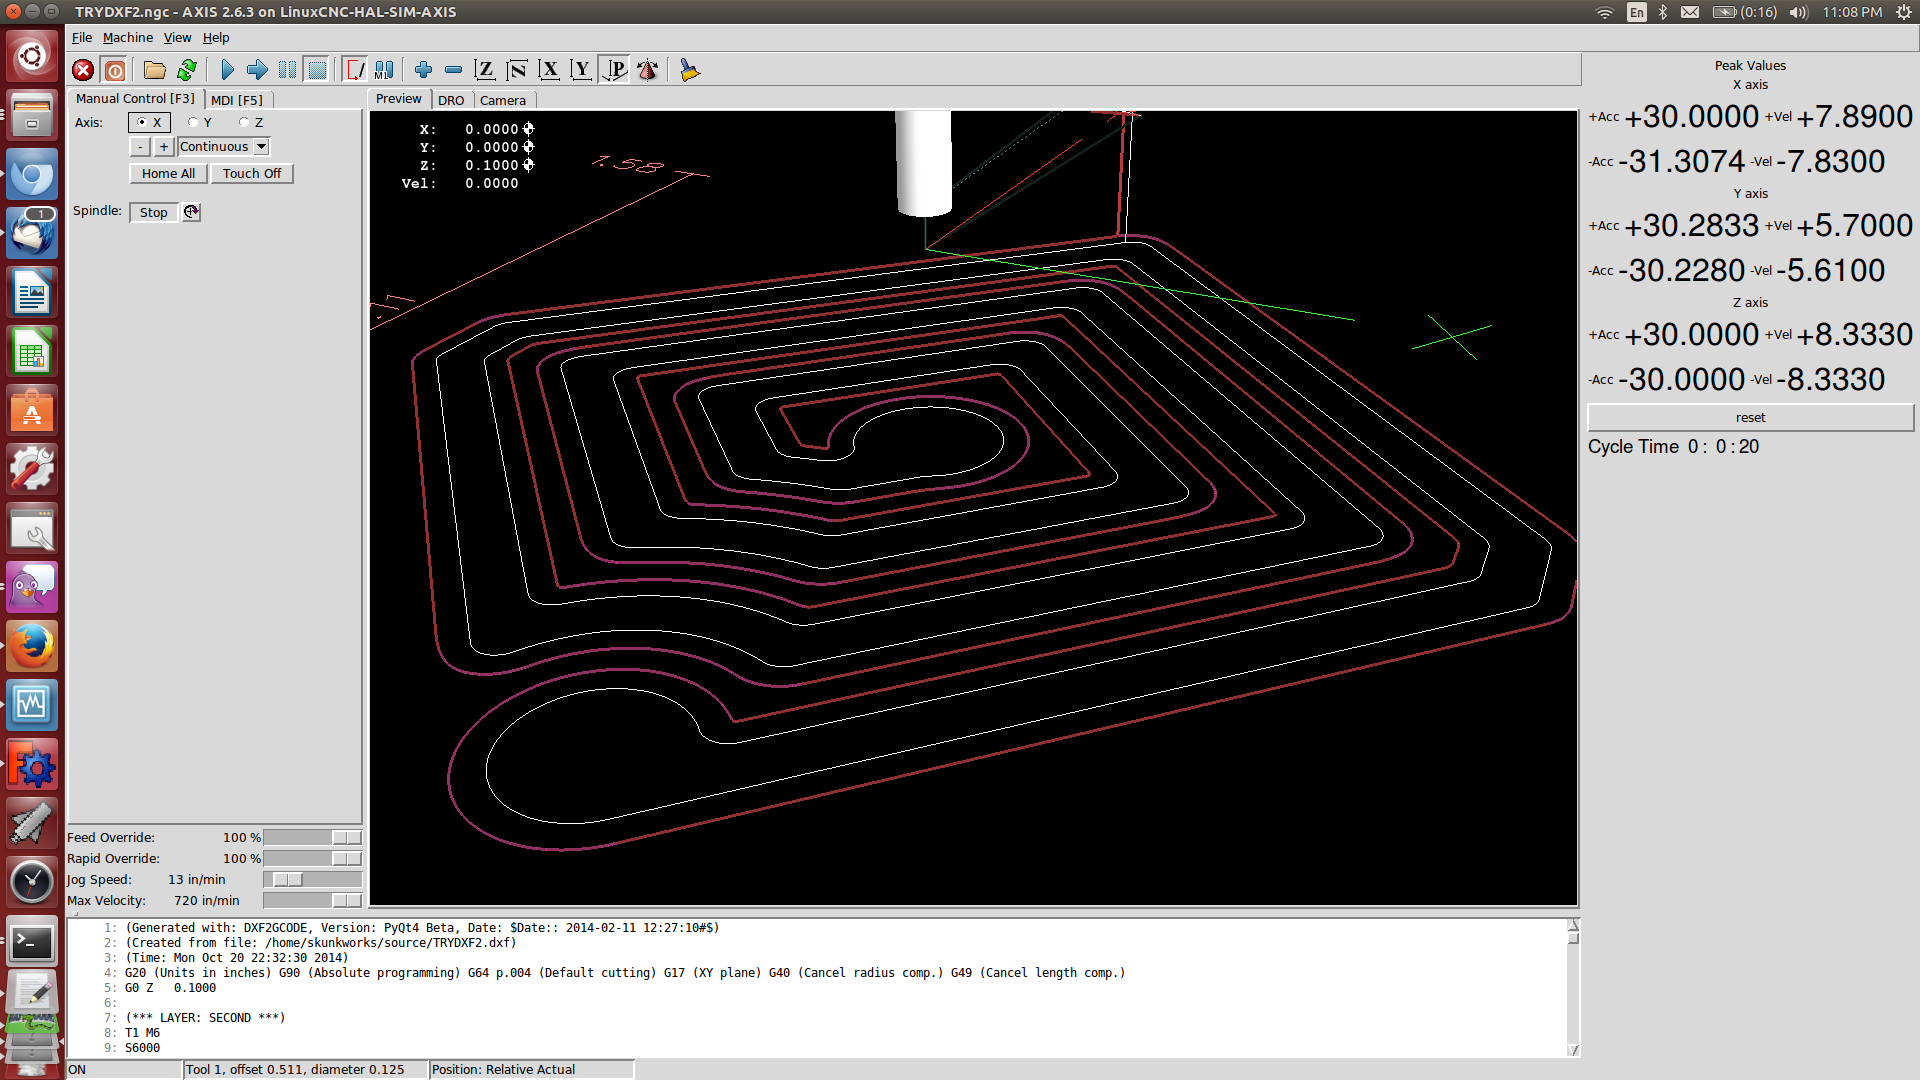Open Ubuntu dash home
The width and height of the screenshot is (1920, 1080).
coord(32,56)
